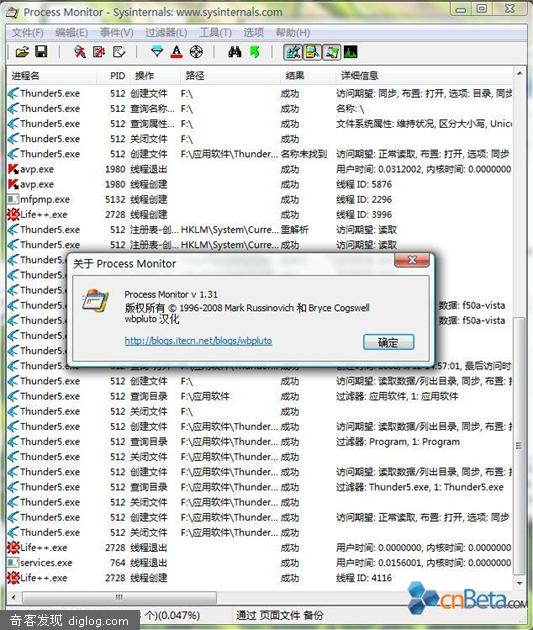This screenshot has width=533, height=630.
Task: Toggle Show Profiling Events graph button
Action: tap(350, 52)
